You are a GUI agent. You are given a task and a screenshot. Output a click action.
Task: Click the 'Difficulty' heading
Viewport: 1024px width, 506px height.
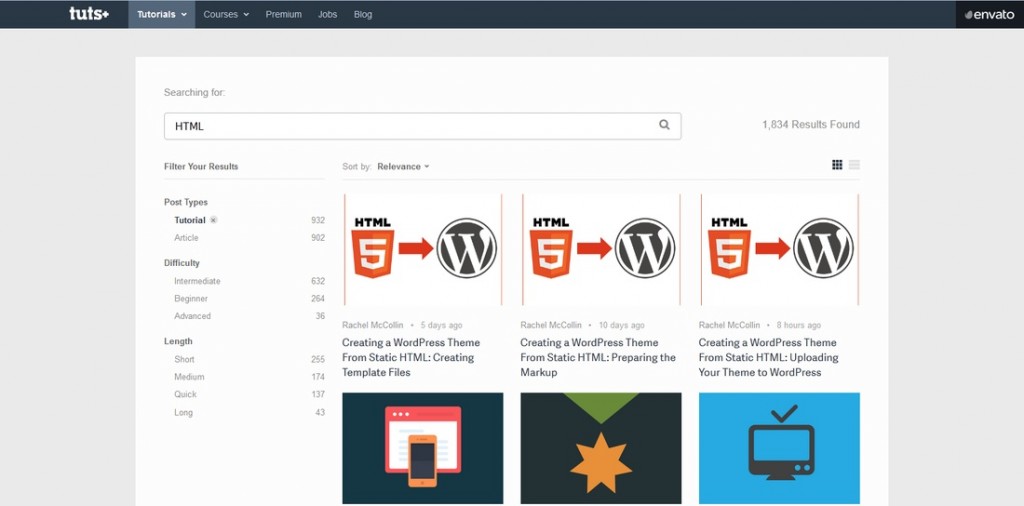(x=182, y=263)
